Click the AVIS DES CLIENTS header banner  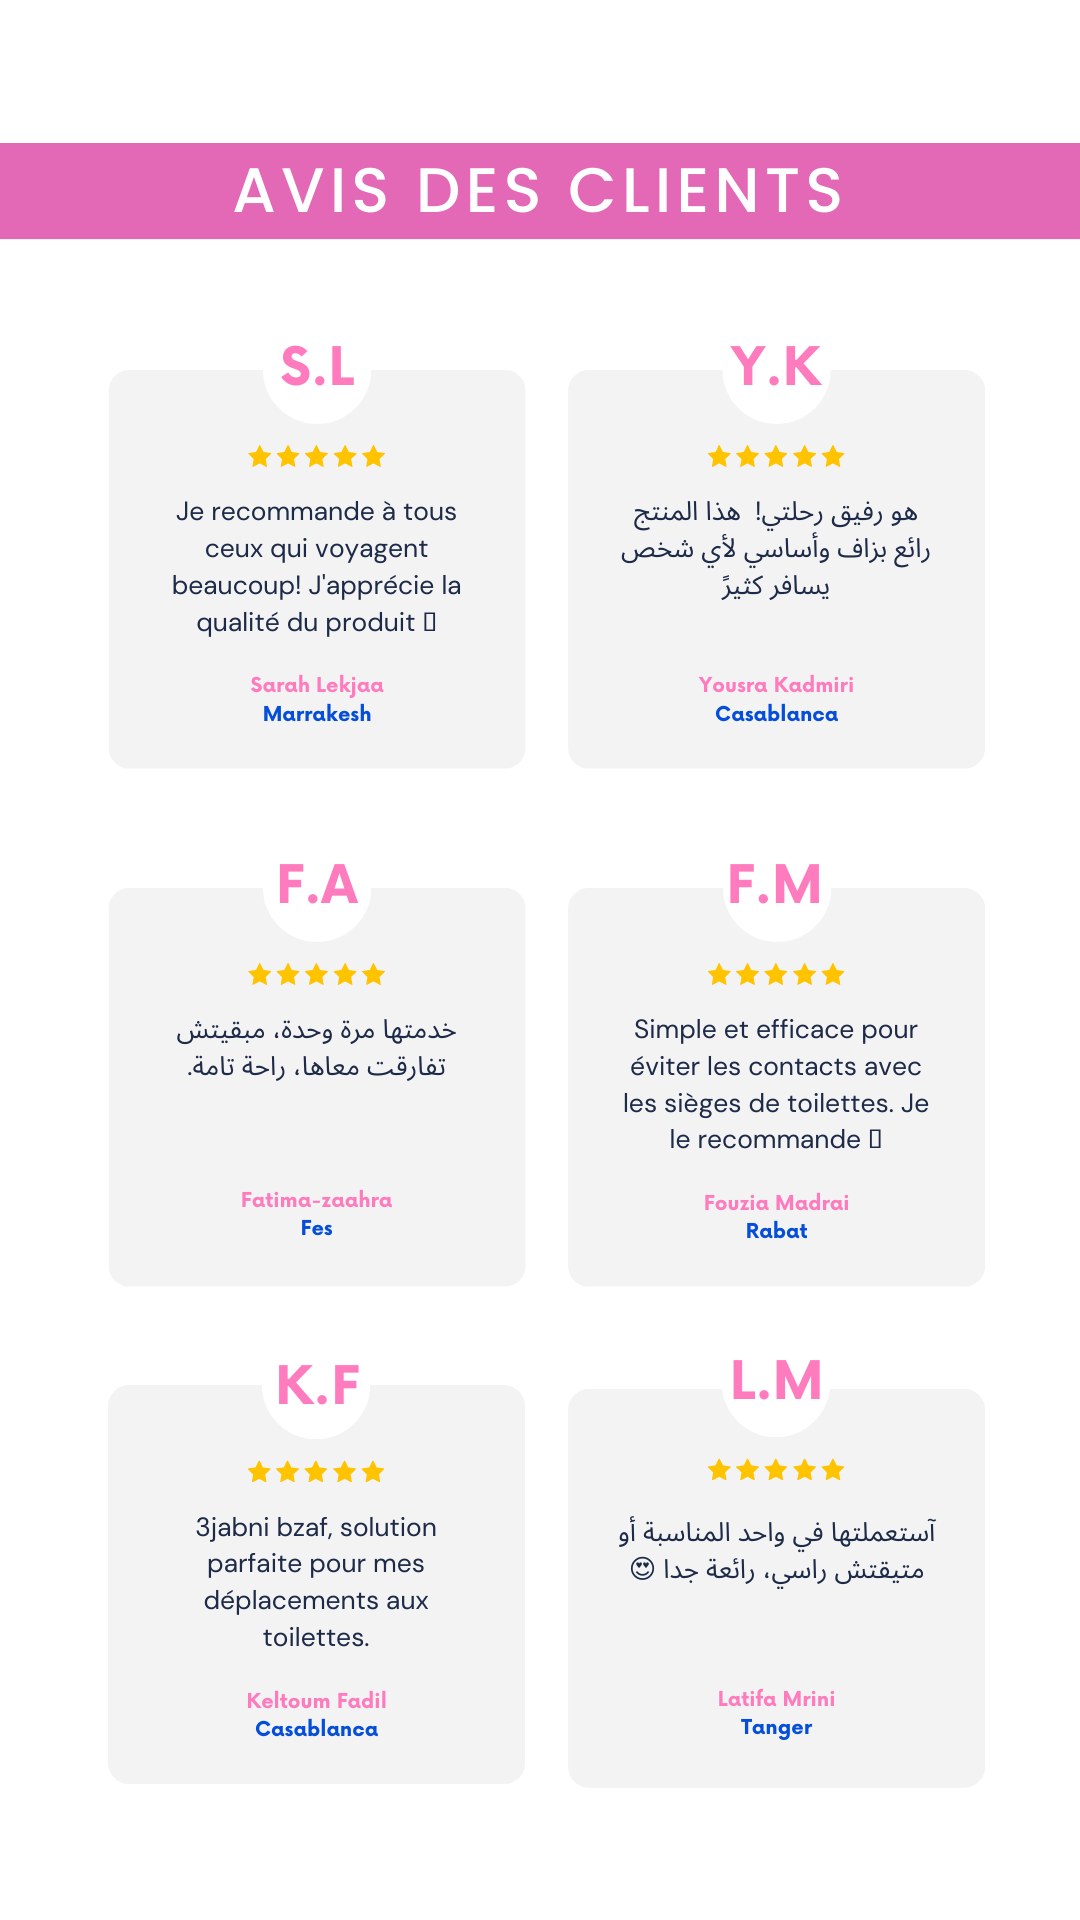coord(540,191)
